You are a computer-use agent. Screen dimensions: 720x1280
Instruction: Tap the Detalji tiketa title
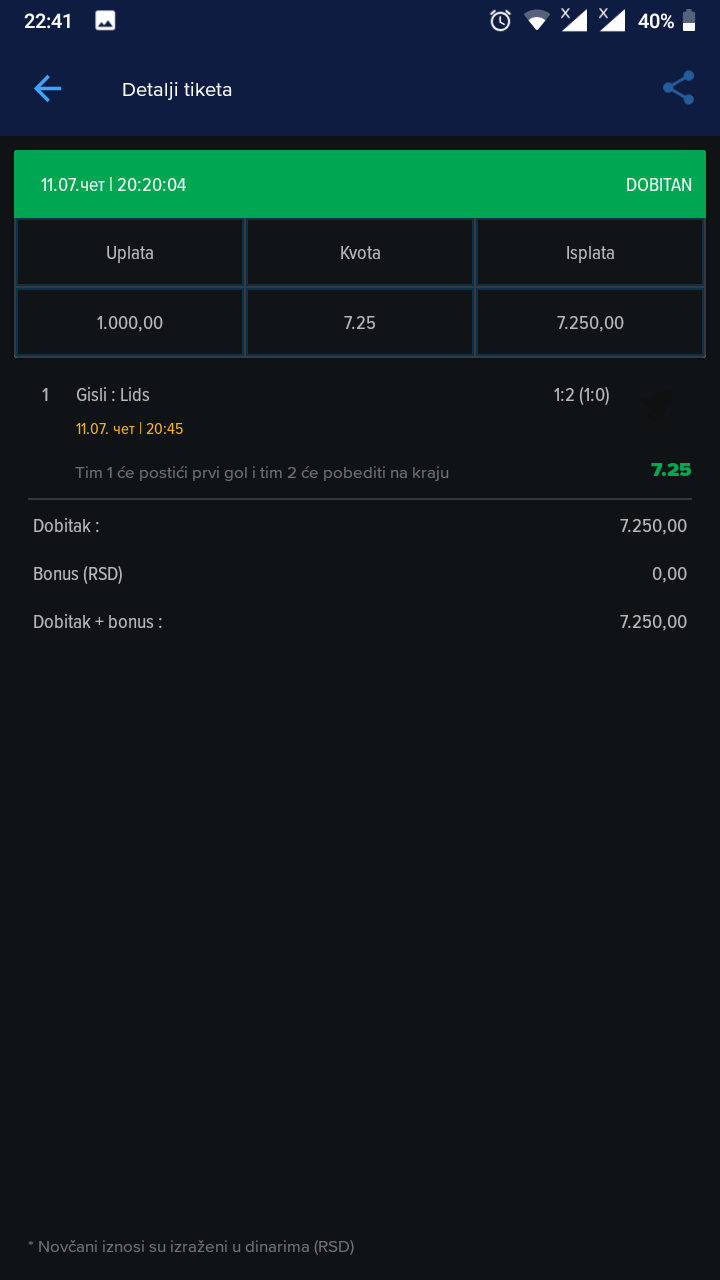177,90
